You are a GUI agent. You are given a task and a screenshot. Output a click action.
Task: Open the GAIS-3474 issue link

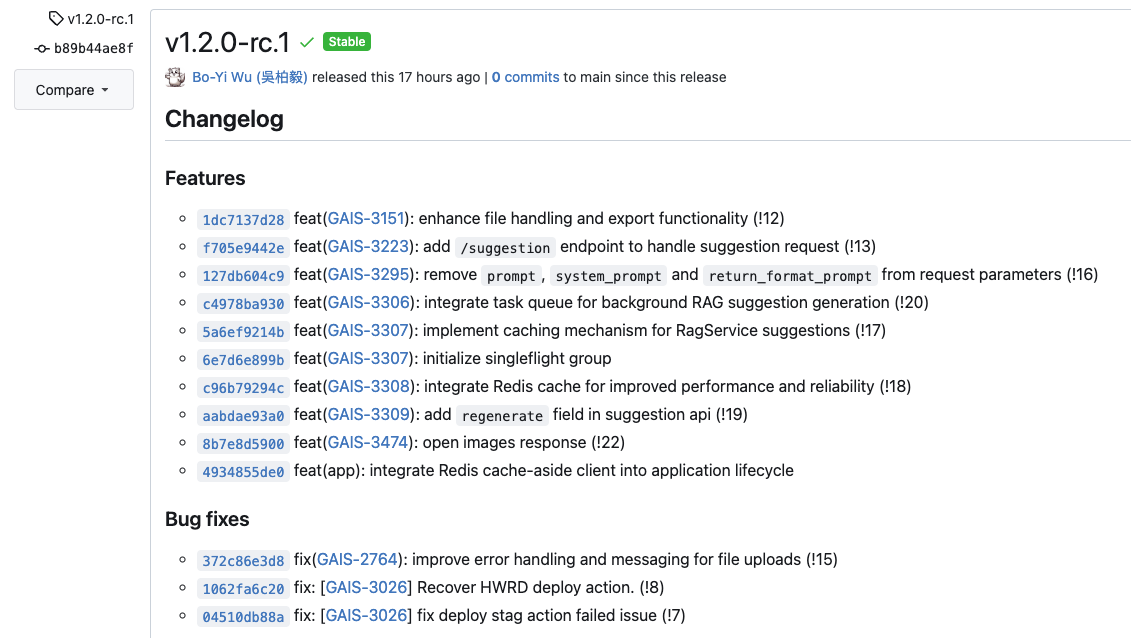(x=368, y=442)
